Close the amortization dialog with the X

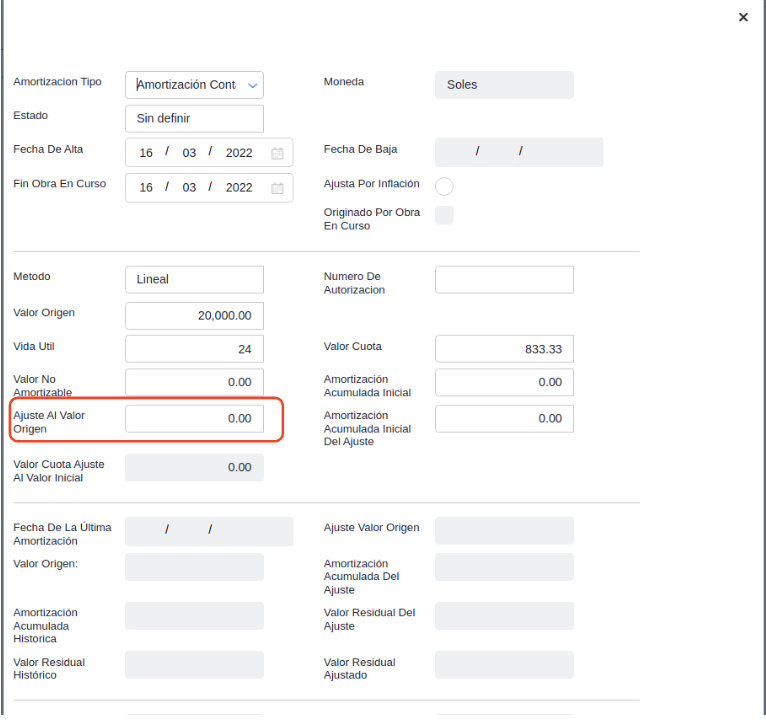click(x=743, y=18)
